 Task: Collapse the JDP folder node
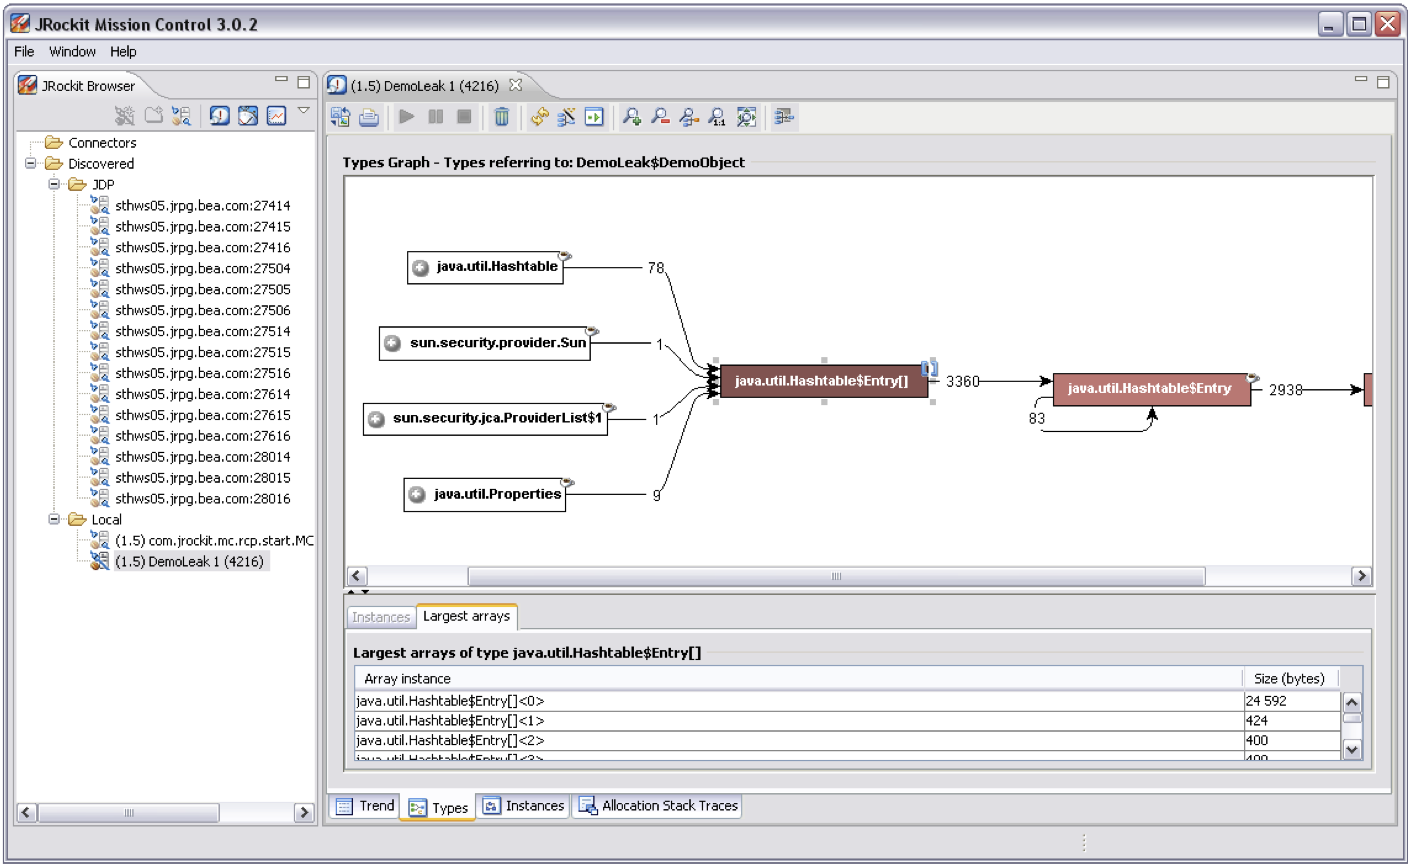tap(55, 184)
